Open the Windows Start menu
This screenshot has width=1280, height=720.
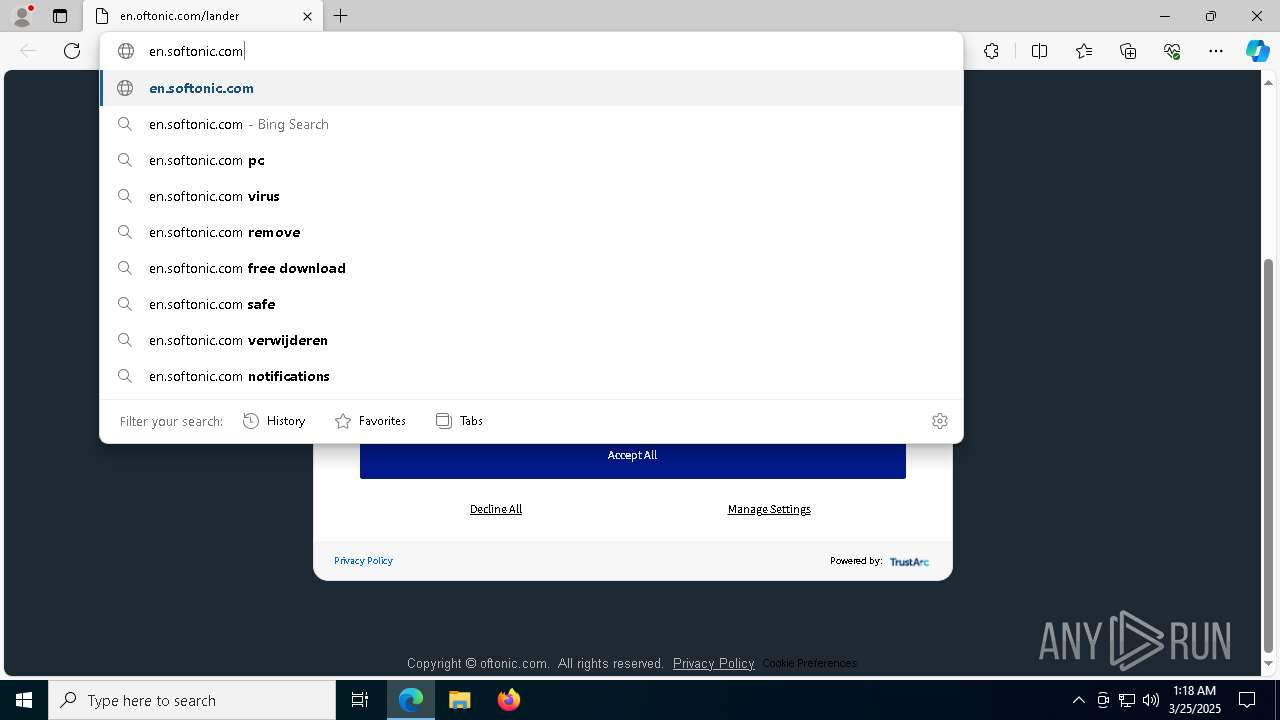[x=24, y=700]
